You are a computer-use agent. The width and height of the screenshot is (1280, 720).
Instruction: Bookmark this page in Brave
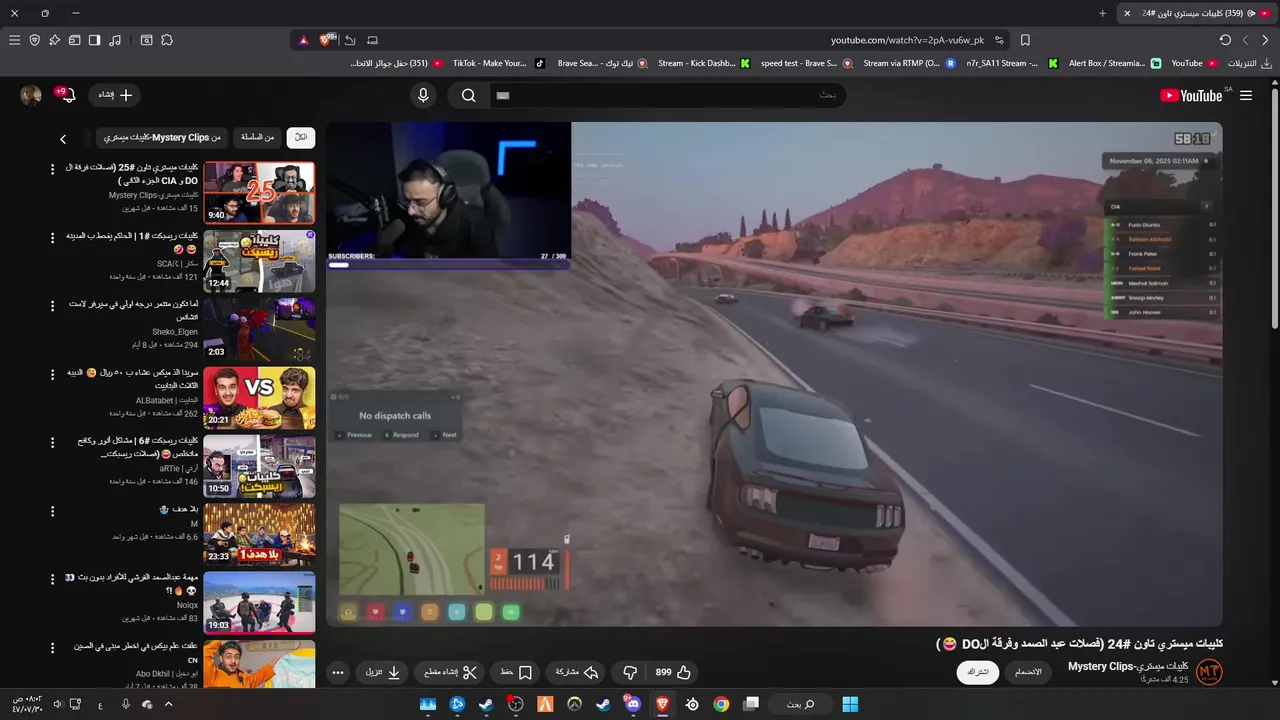[x=1025, y=40]
